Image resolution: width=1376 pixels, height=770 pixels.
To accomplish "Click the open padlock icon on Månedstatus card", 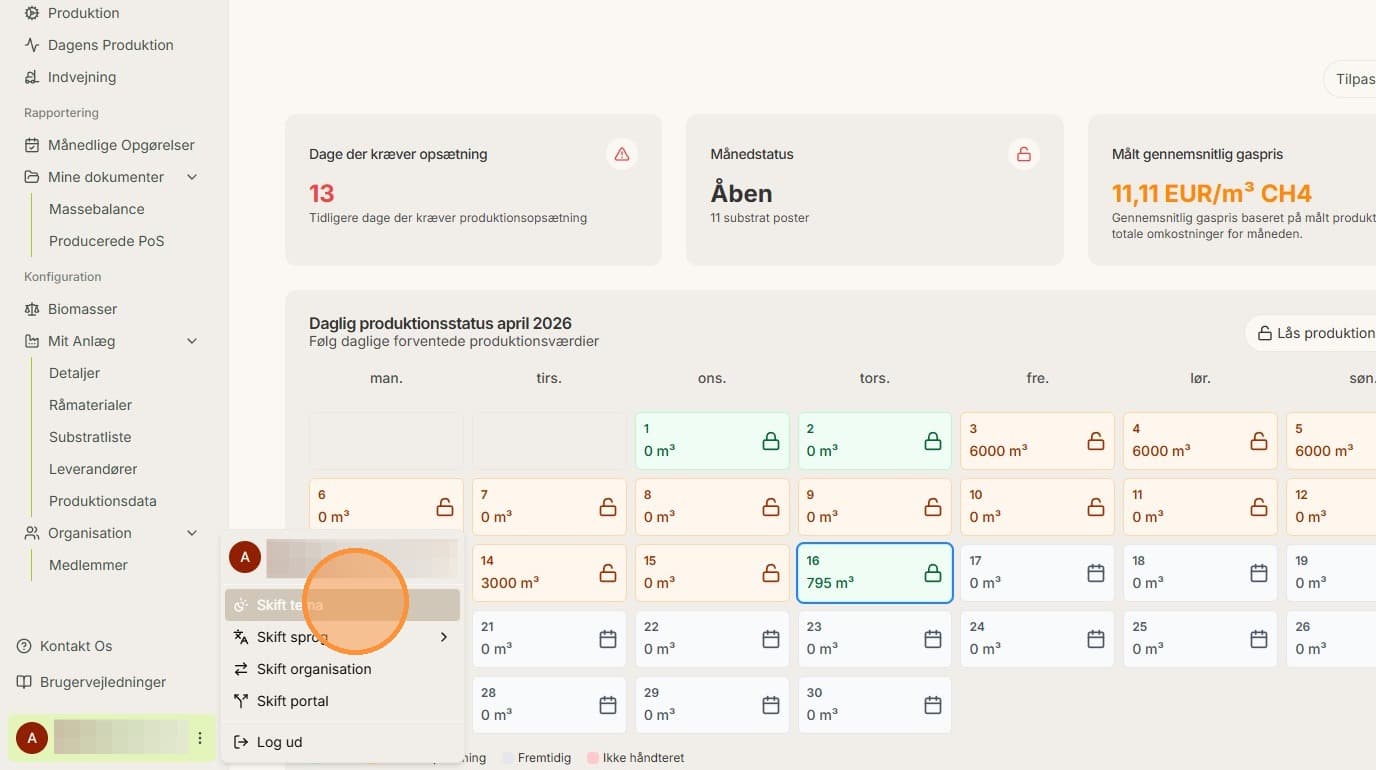I will [1023, 154].
